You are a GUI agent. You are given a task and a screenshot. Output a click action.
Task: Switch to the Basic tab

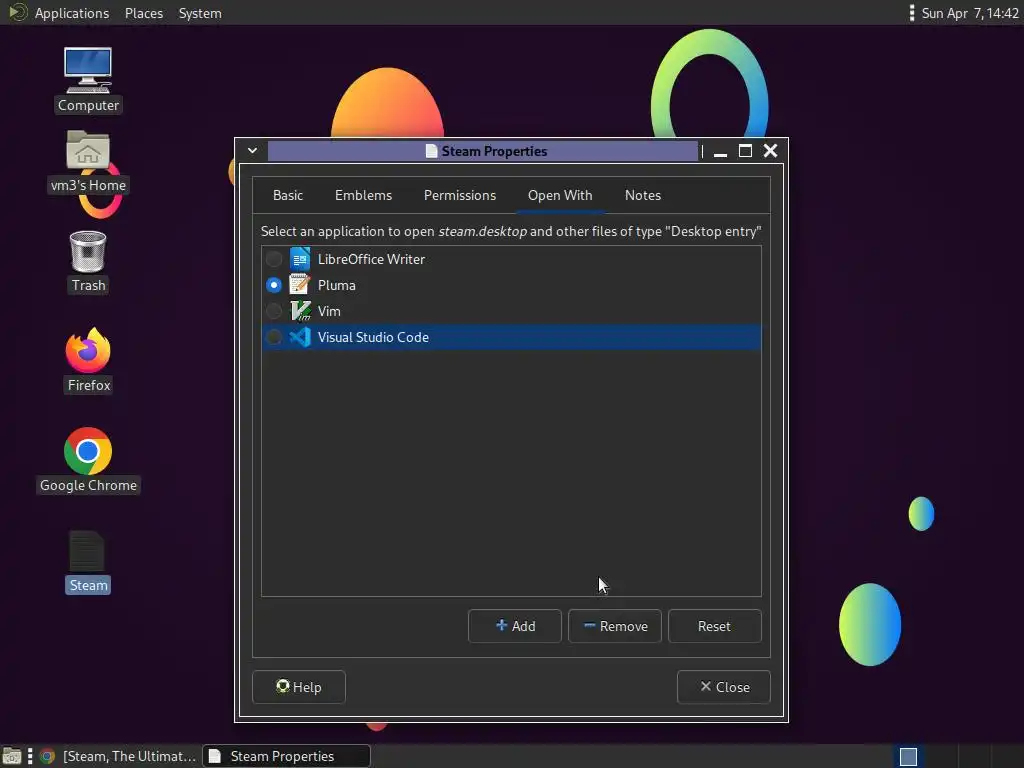(288, 195)
